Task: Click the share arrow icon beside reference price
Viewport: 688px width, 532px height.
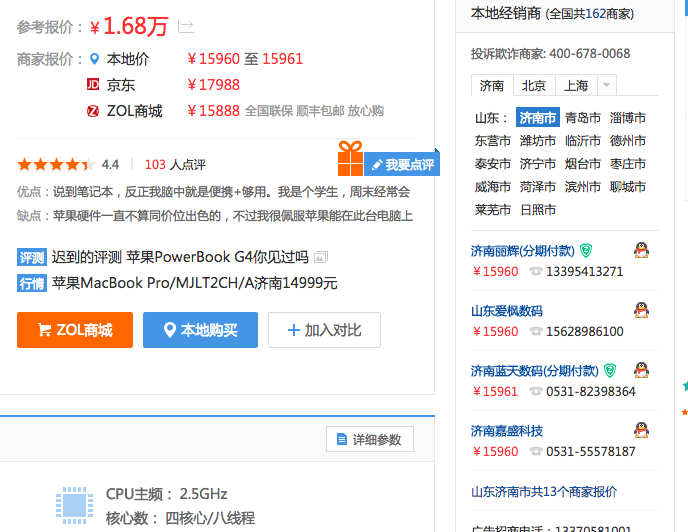Action: 186,26
